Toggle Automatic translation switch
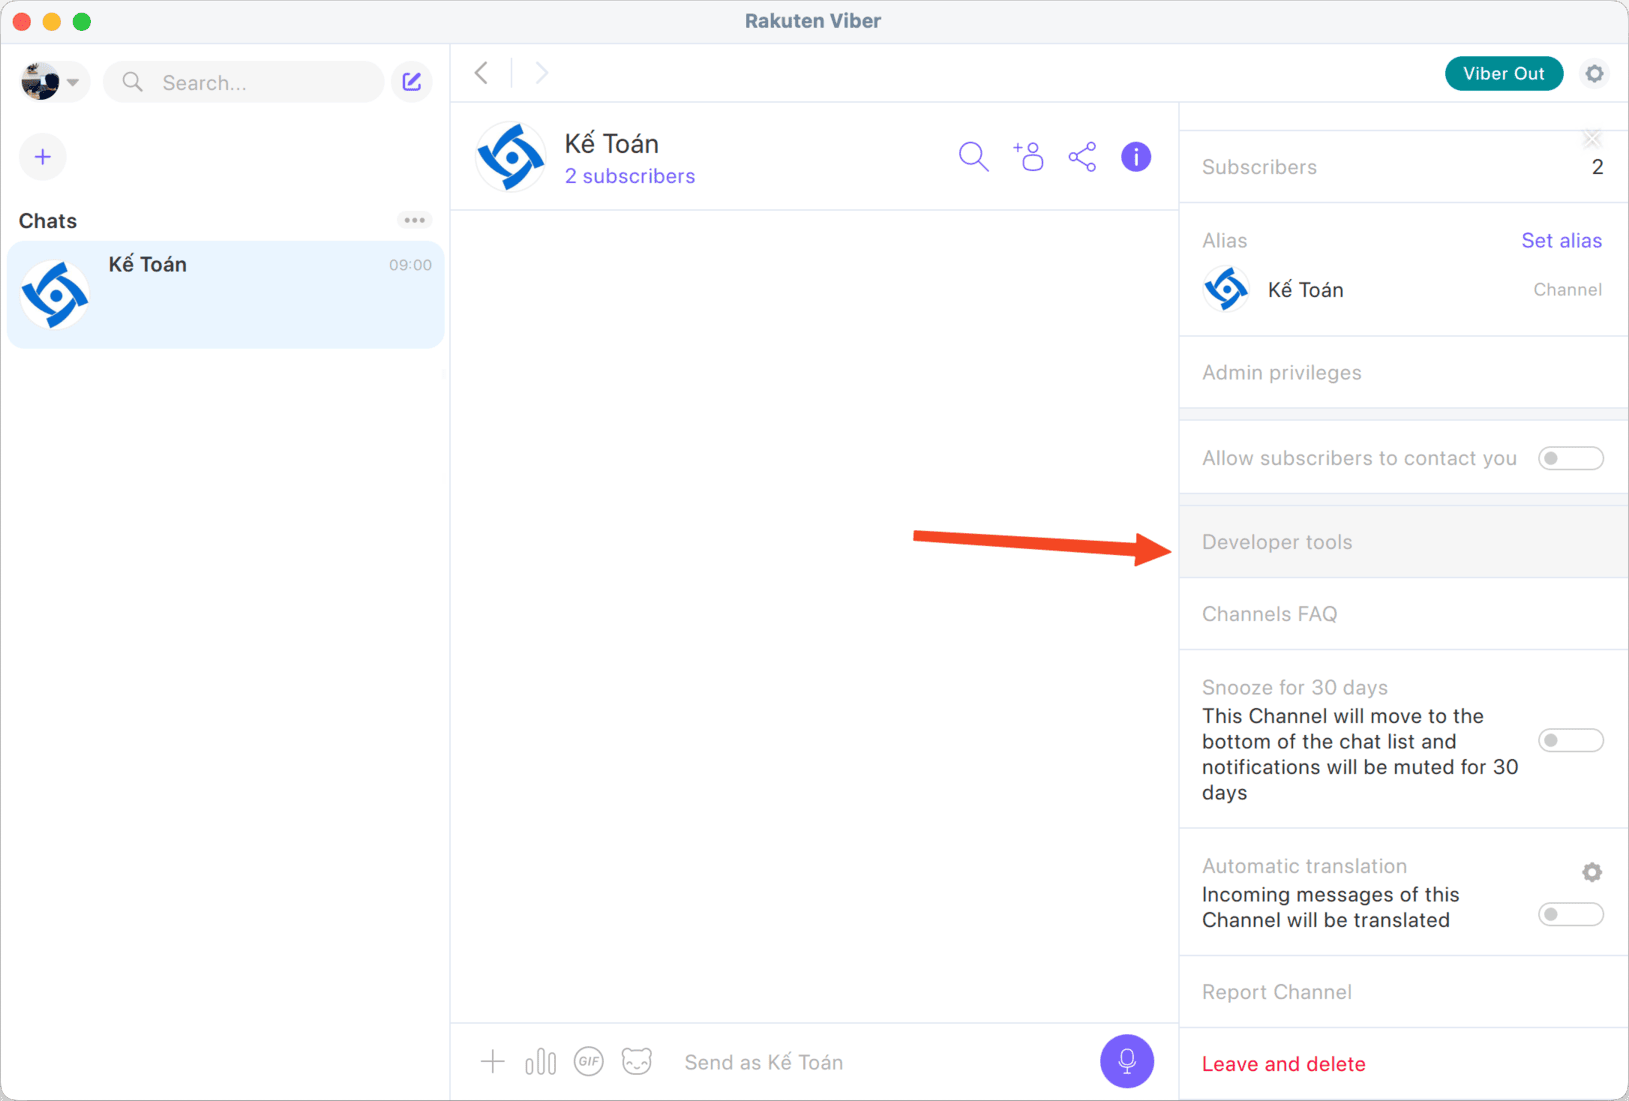The width and height of the screenshot is (1629, 1101). [1570, 914]
